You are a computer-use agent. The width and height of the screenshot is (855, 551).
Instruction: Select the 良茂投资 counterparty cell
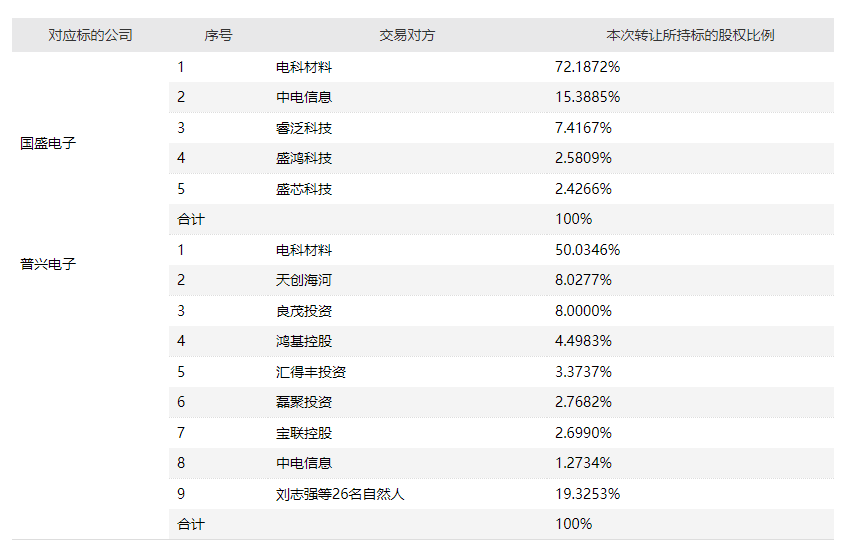(304, 311)
